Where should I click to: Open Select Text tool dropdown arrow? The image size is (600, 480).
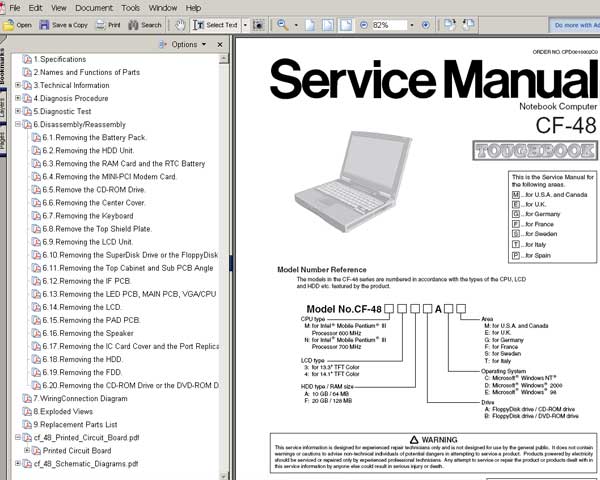(x=245, y=25)
